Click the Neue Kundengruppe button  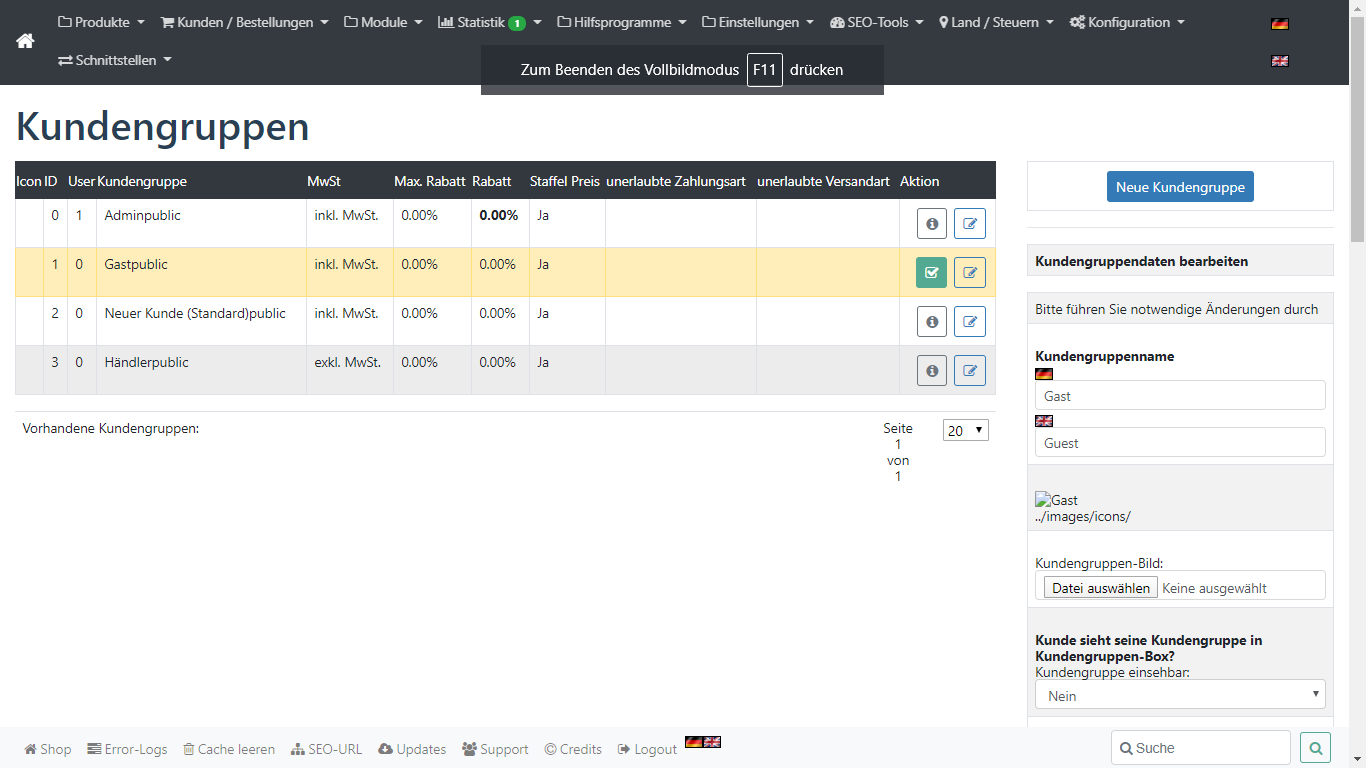point(1180,187)
